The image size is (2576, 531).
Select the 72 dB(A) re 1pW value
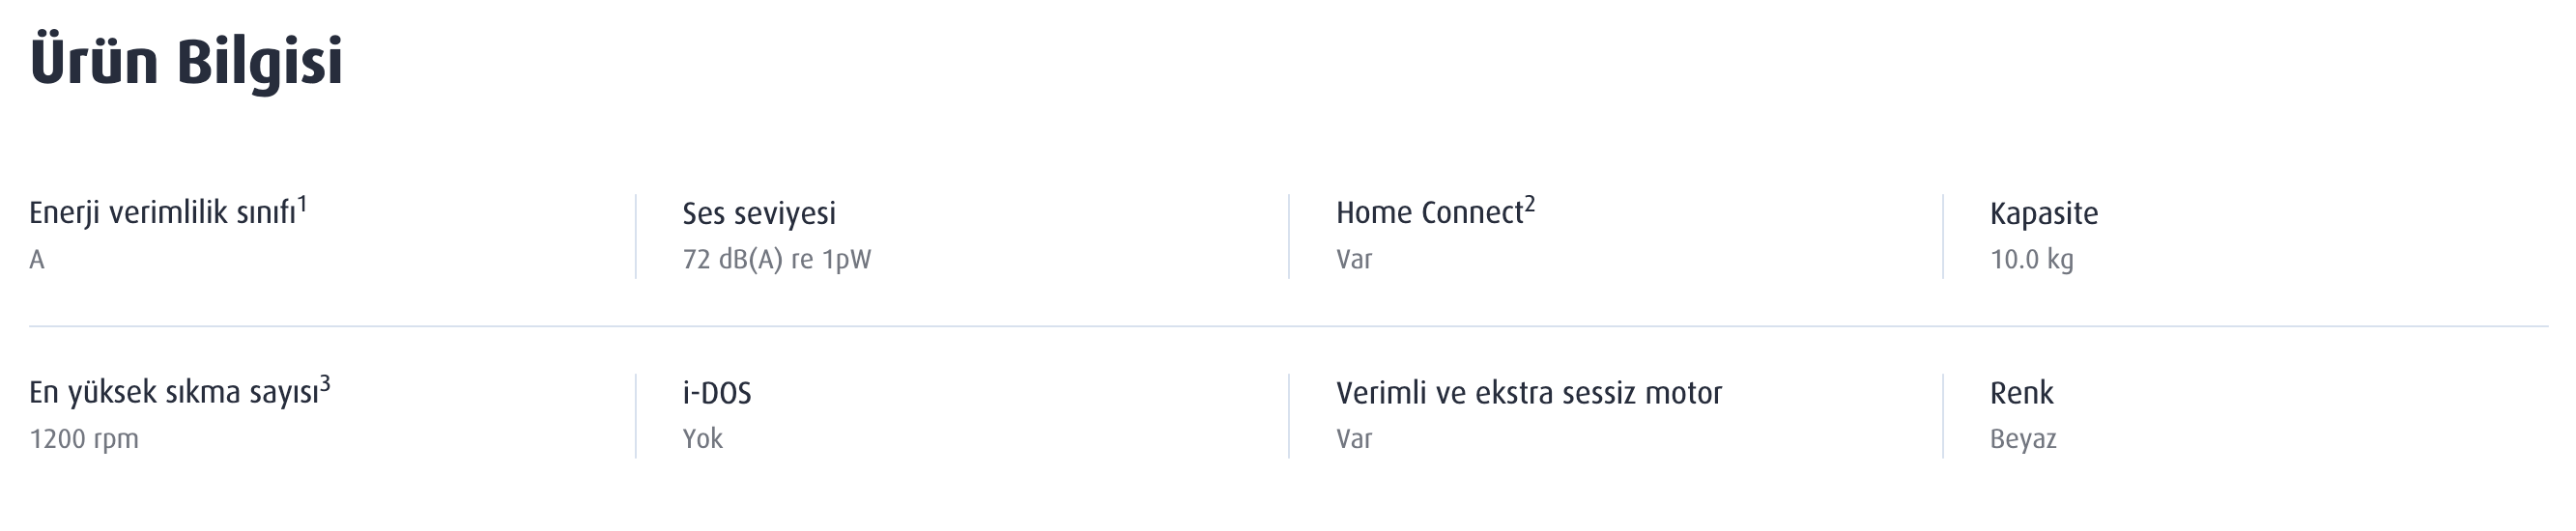pos(776,260)
